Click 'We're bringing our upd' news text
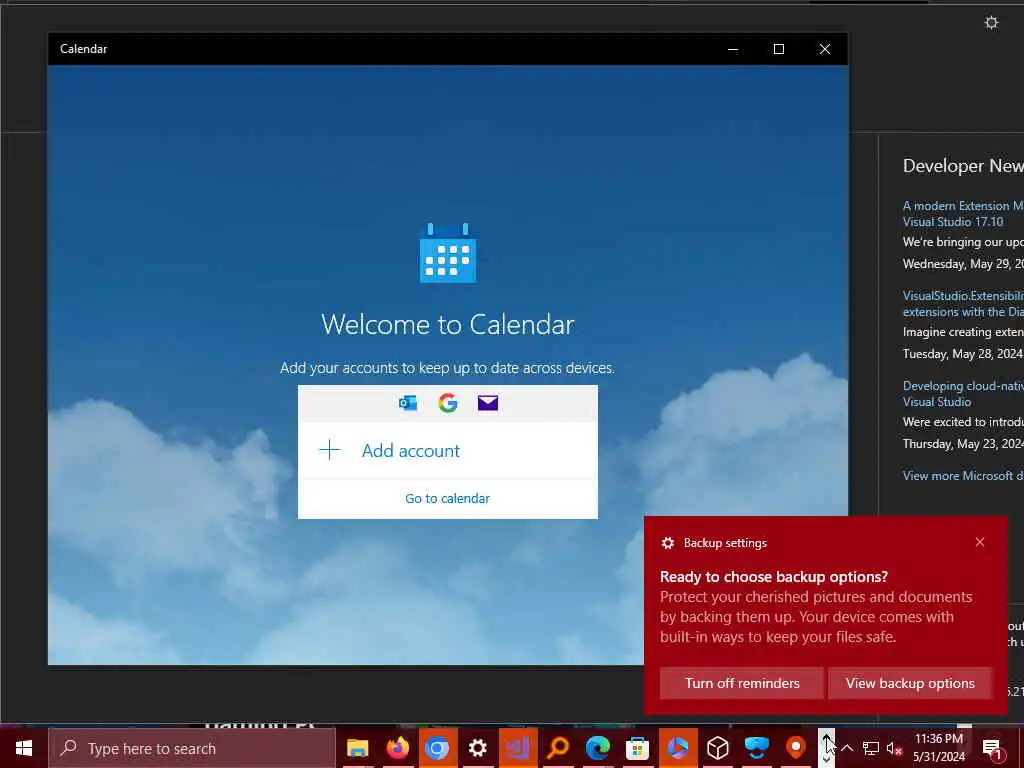This screenshot has height=768, width=1024. (x=963, y=242)
